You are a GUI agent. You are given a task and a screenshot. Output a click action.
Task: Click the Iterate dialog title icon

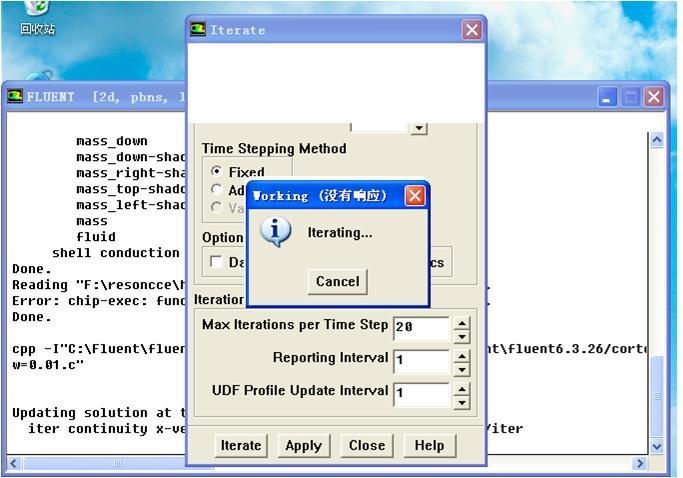[x=198, y=30]
